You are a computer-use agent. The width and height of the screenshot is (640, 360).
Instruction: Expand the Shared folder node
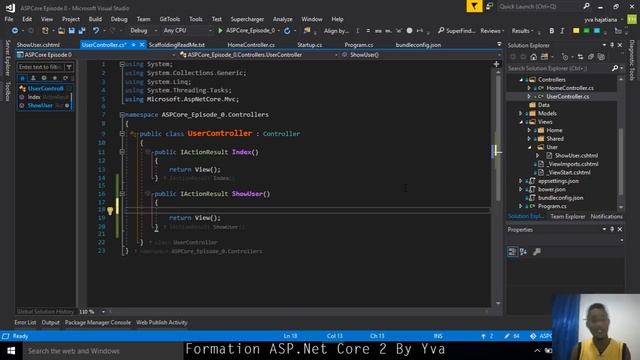point(529,139)
